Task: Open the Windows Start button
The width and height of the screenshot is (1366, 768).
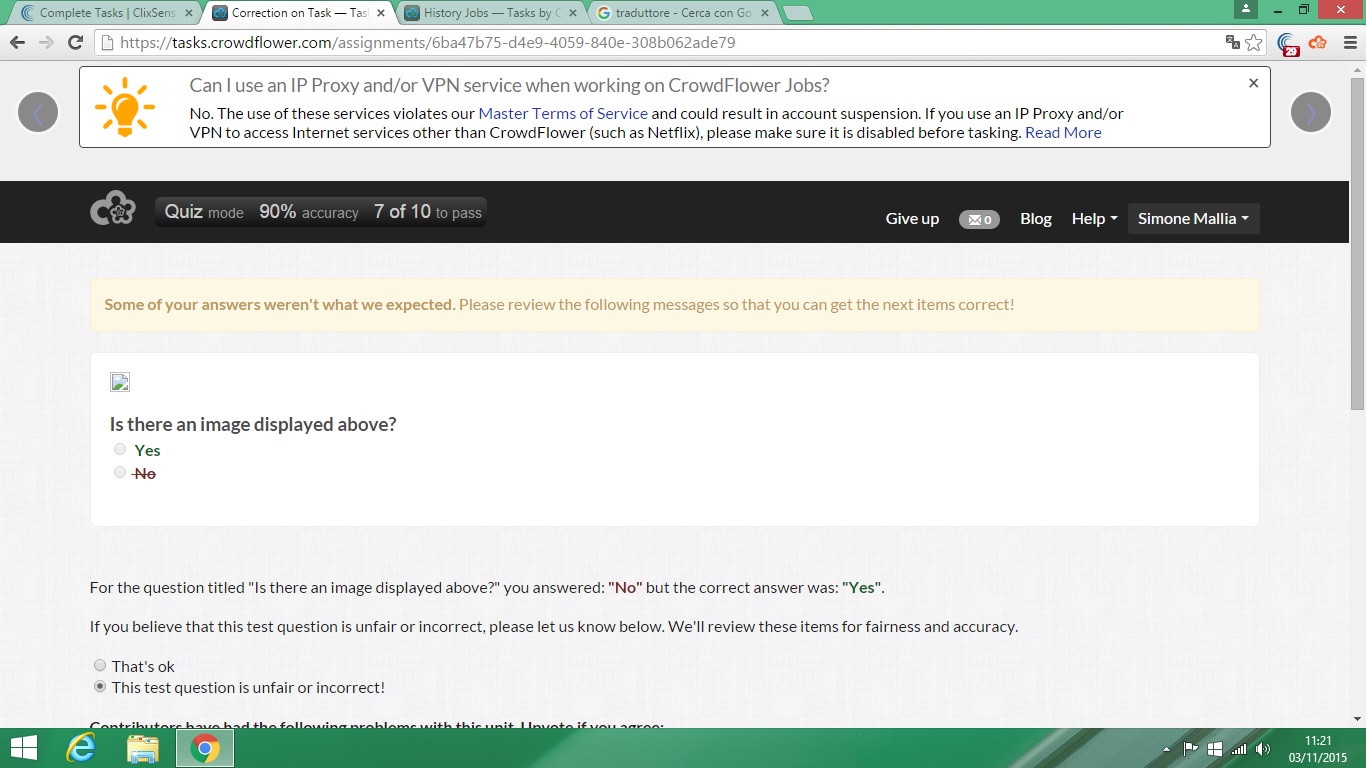Action: [x=24, y=748]
